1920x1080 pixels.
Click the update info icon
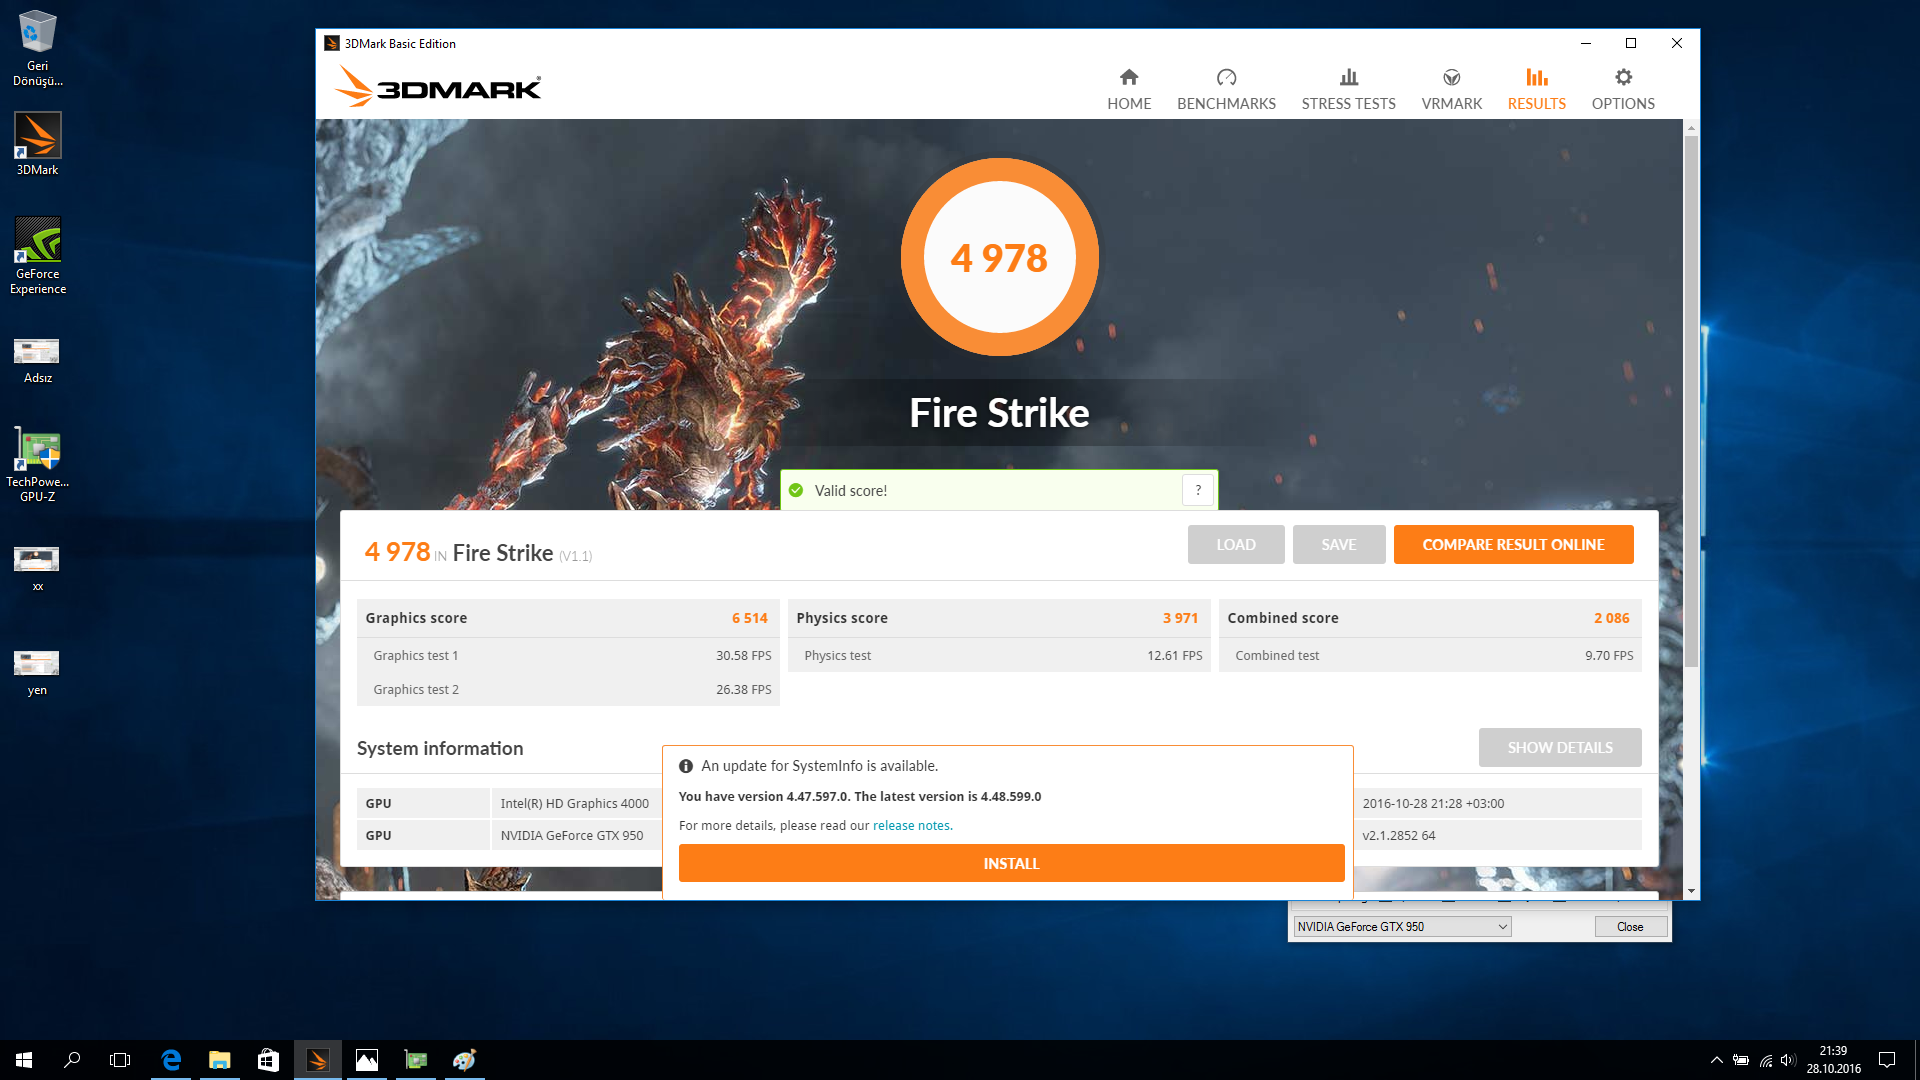(x=686, y=766)
